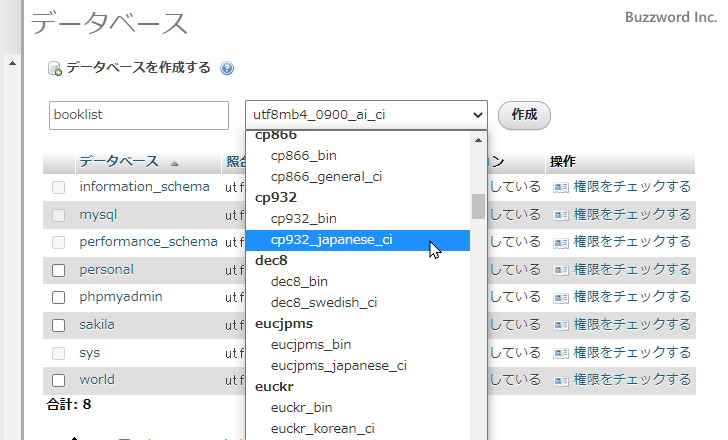Open the phpmyadmin database link

(x=121, y=297)
